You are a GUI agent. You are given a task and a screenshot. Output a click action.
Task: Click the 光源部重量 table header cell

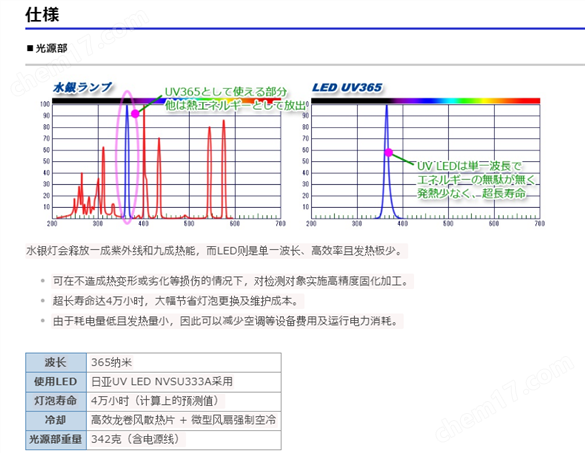[x=56, y=440]
